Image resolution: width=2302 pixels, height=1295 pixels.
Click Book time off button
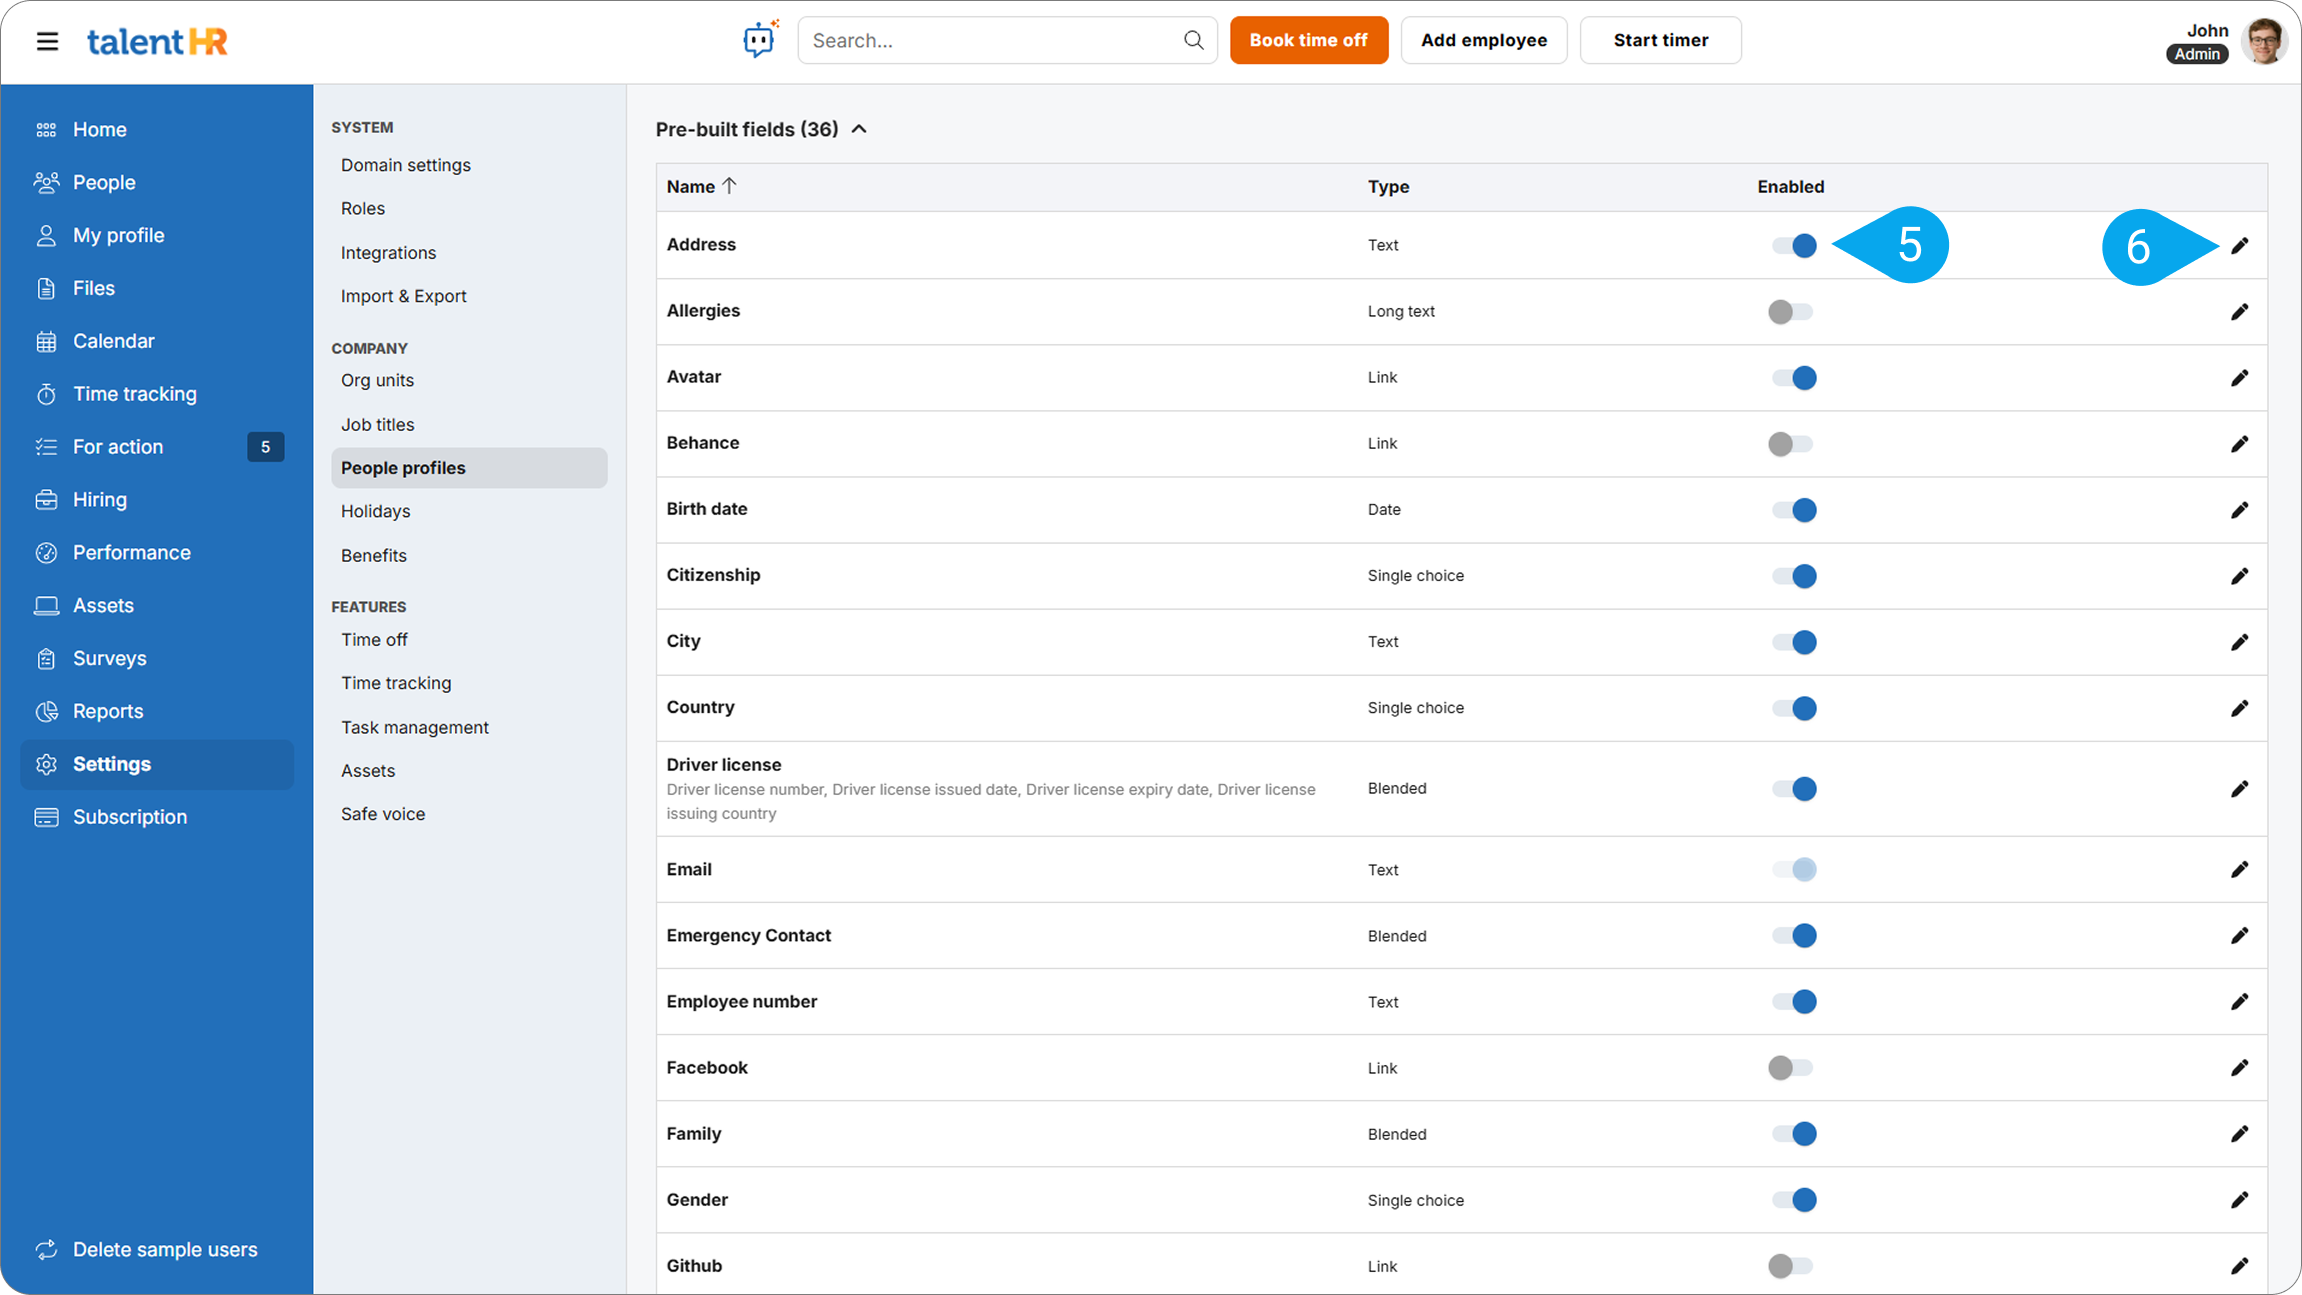1308,40
